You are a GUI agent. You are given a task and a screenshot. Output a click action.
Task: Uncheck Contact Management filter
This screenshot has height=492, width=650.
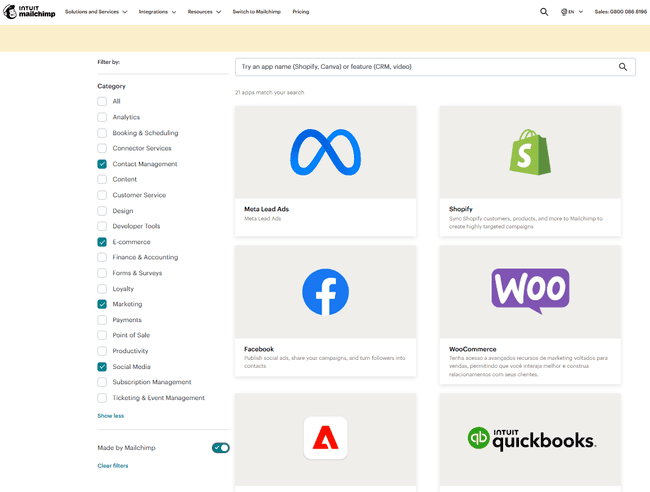102,164
